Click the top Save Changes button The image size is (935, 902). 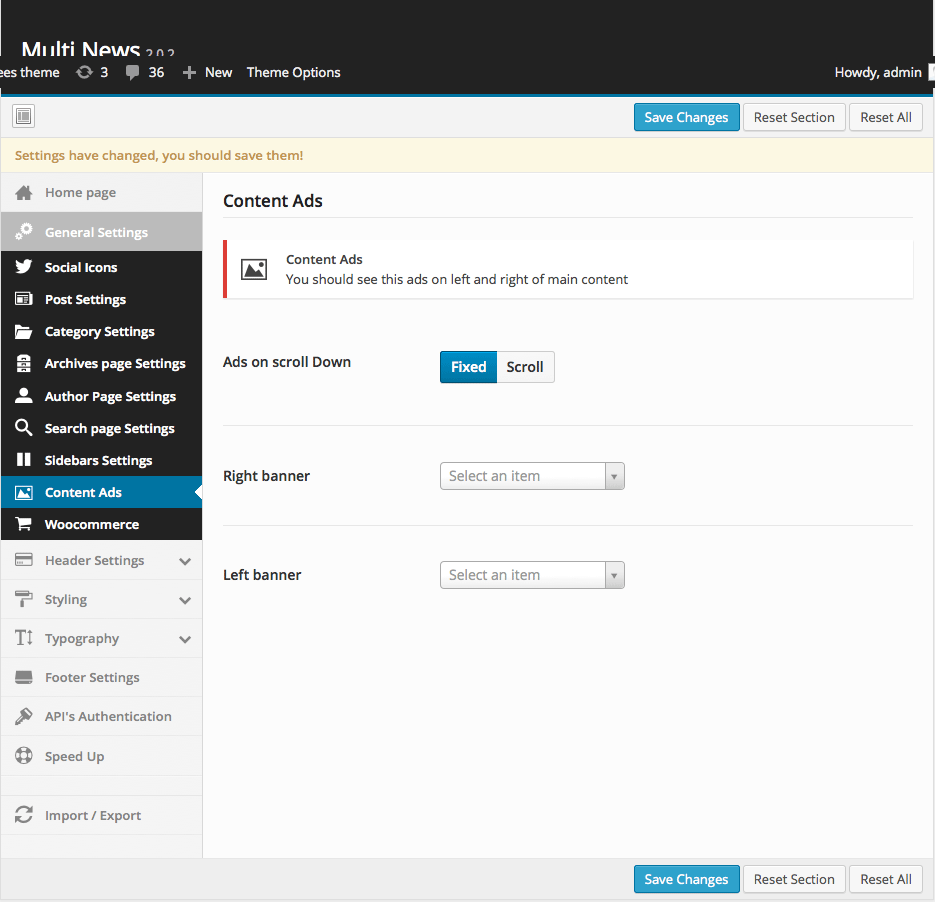tap(686, 117)
